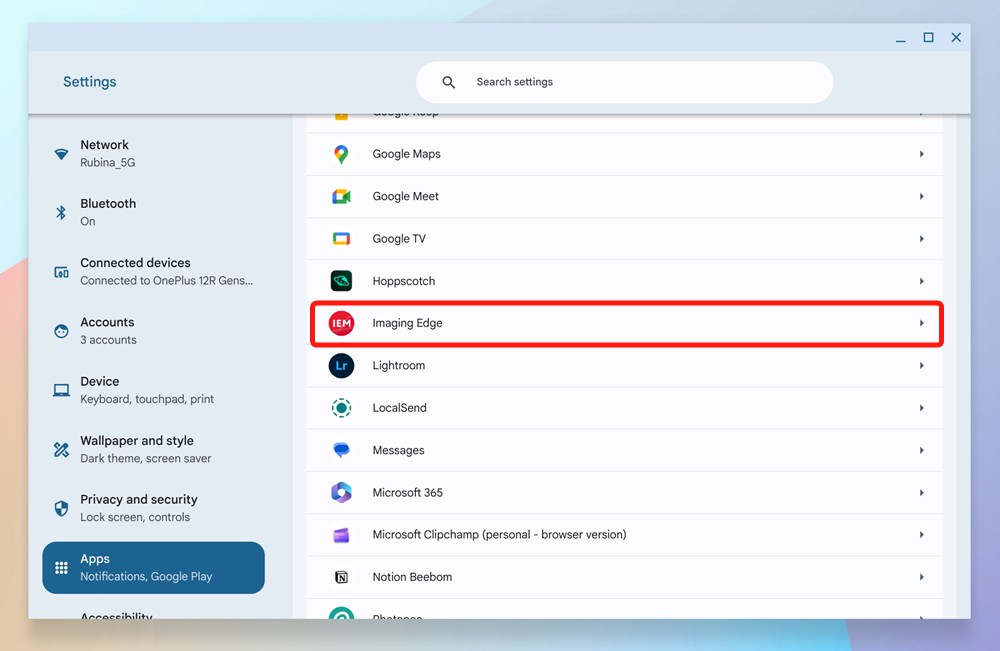Click the Messages app icon
Viewport: 1000px width, 651px height.
coord(341,450)
